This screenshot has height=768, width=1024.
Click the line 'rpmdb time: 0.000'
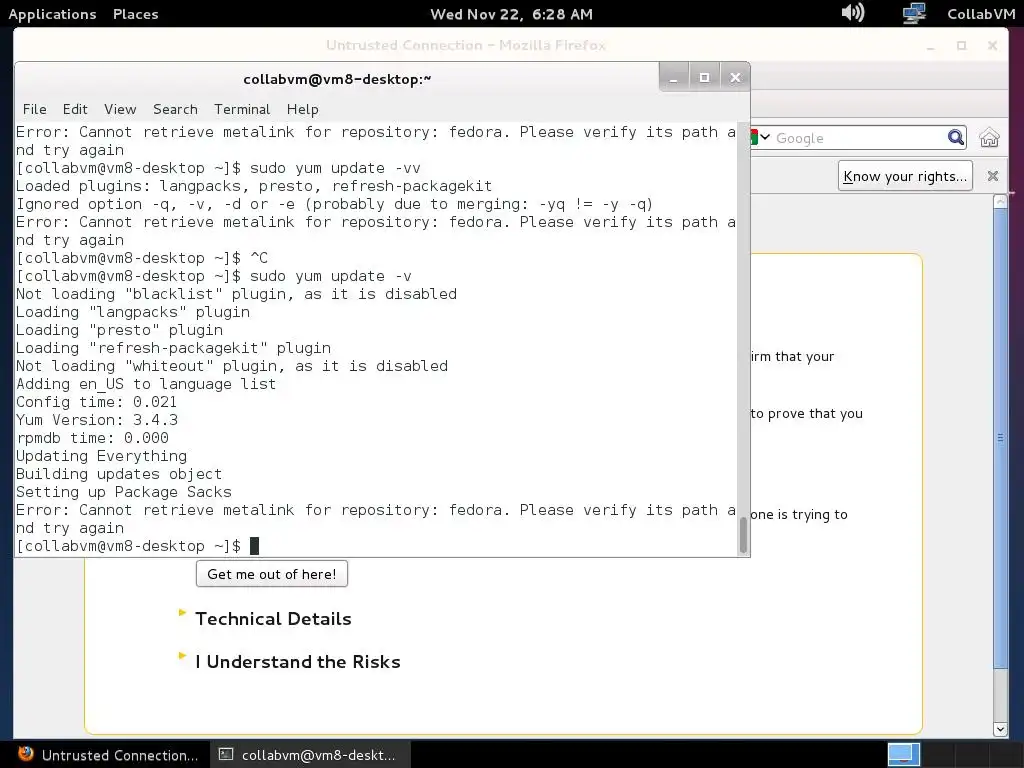coord(92,438)
